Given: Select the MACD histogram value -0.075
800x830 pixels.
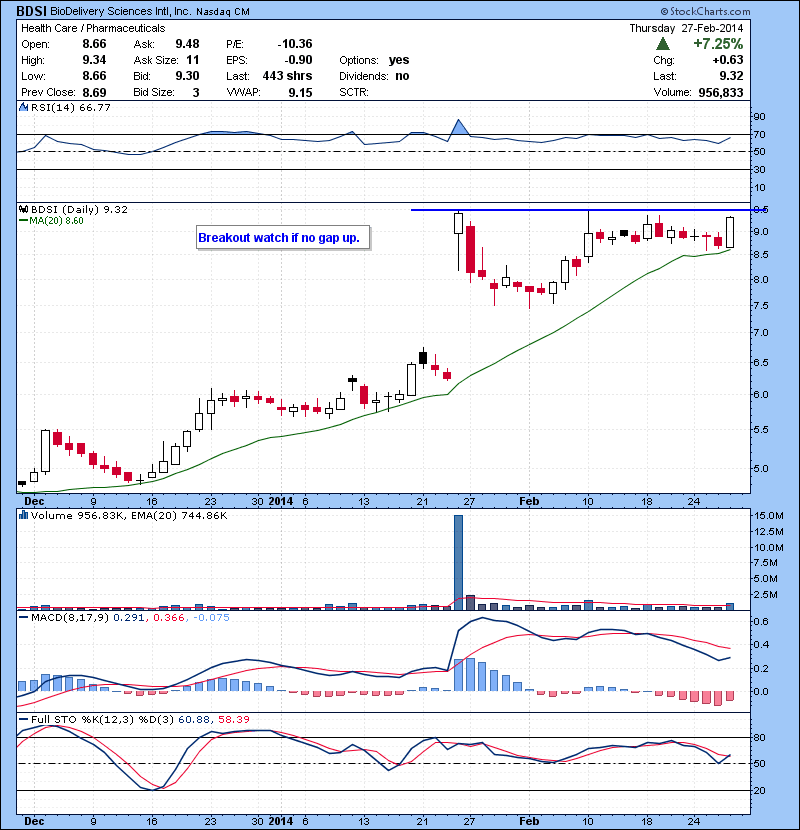Looking at the screenshot, I should (211, 617).
